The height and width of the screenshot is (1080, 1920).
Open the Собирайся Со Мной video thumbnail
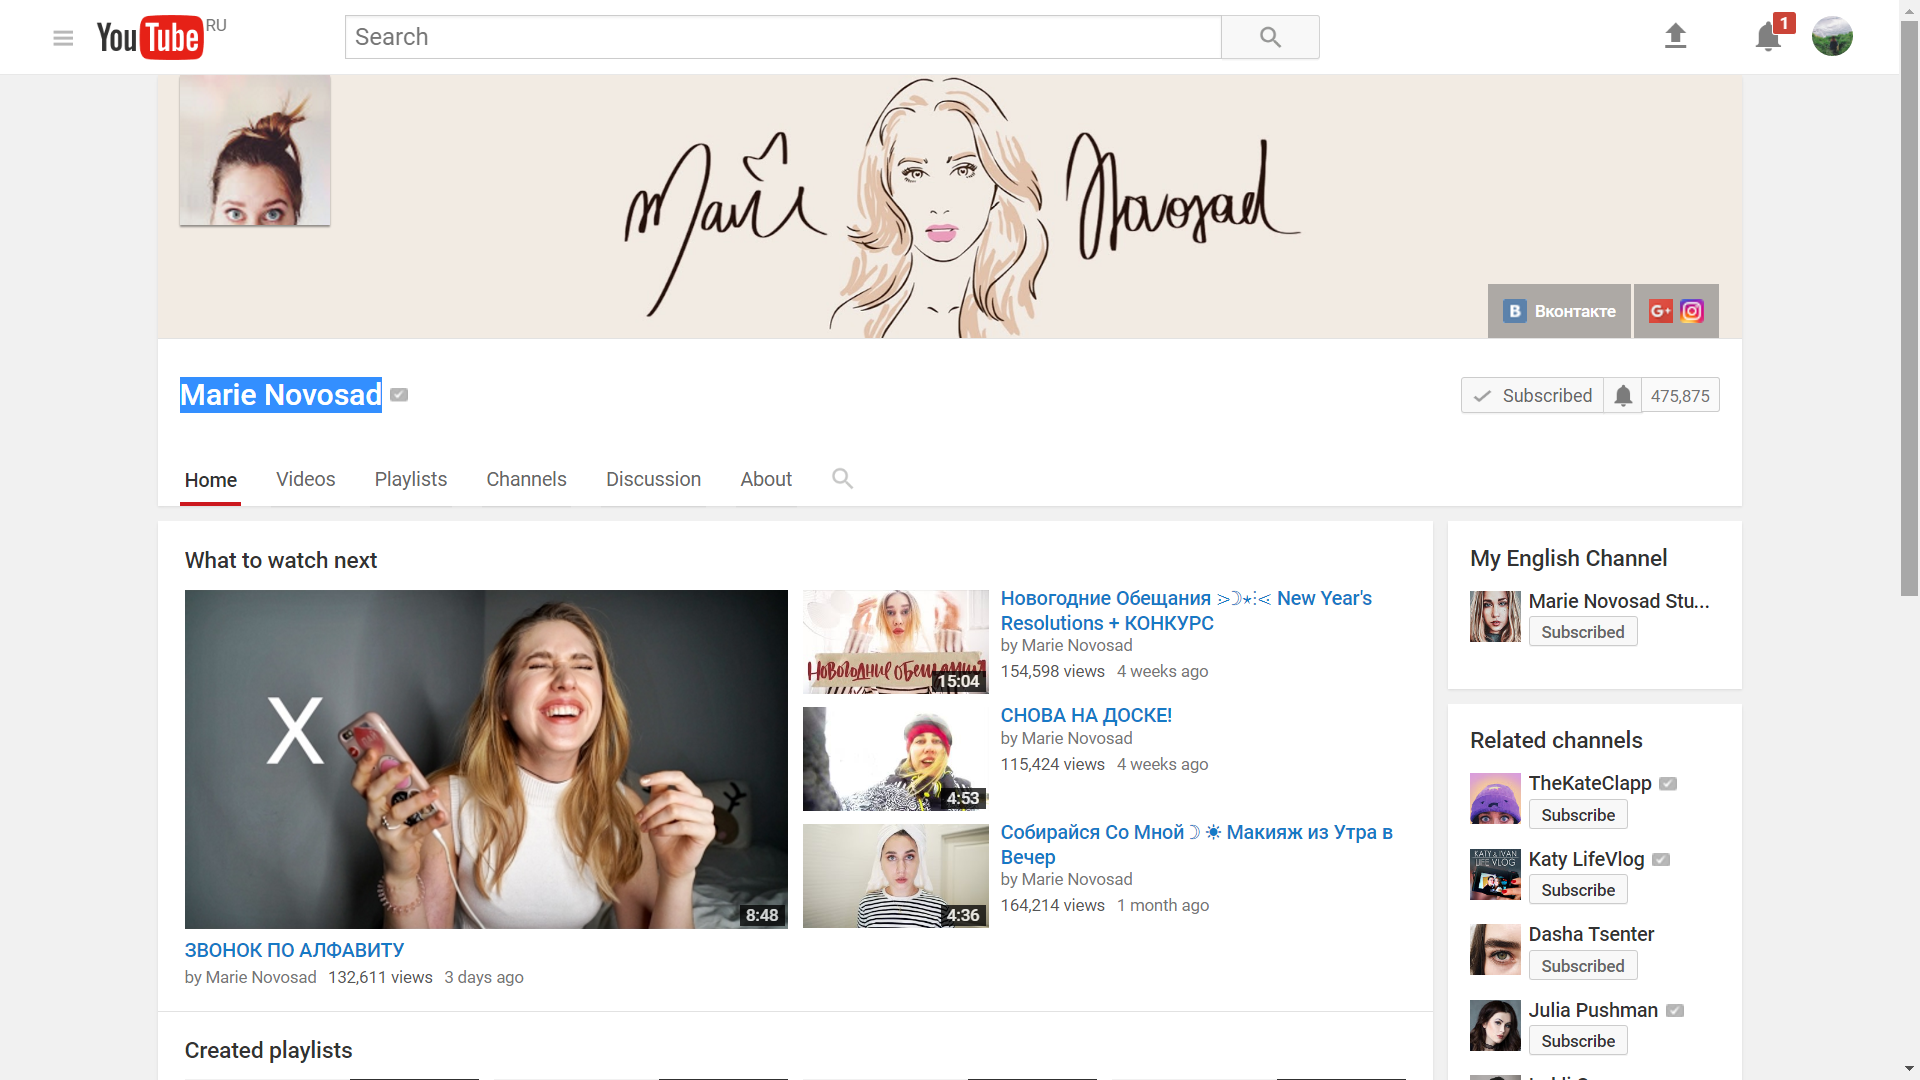tap(895, 876)
